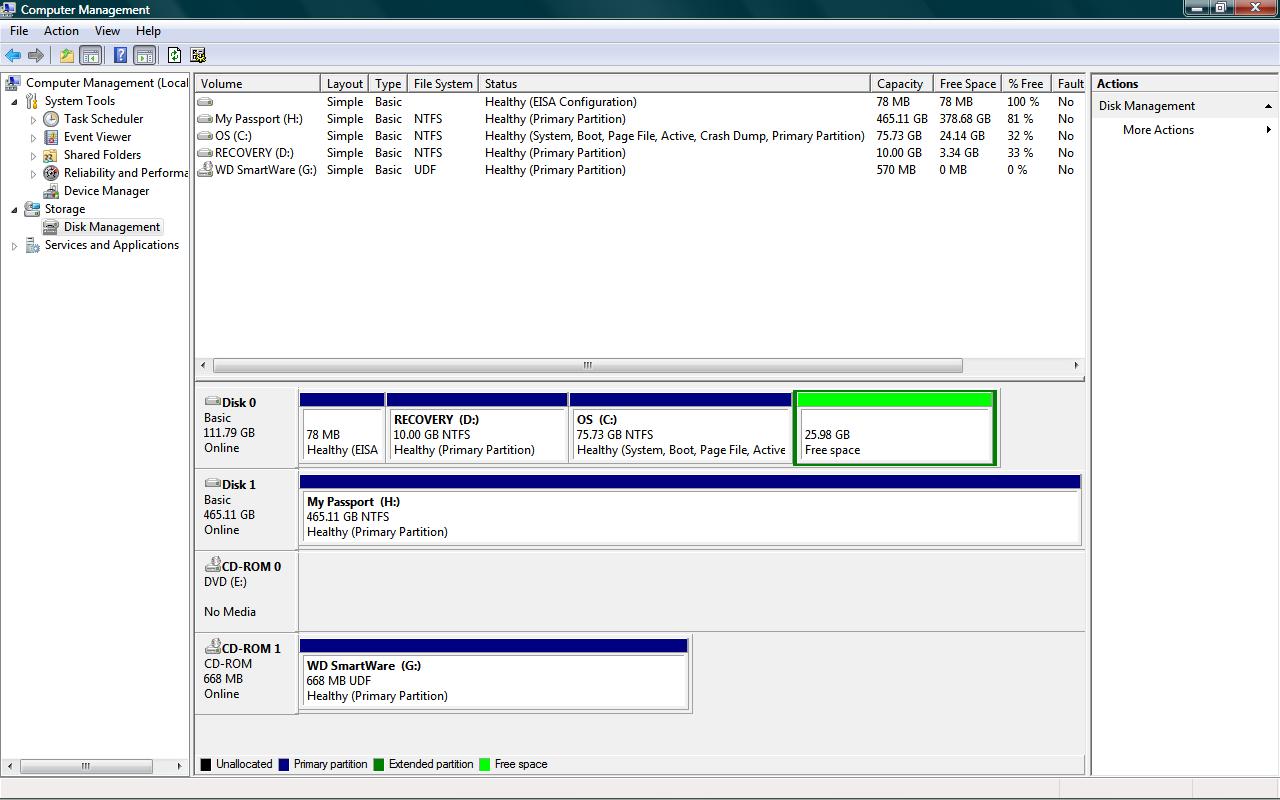Toggle Show/Hide Action Pane toolbar icon

[144, 56]
